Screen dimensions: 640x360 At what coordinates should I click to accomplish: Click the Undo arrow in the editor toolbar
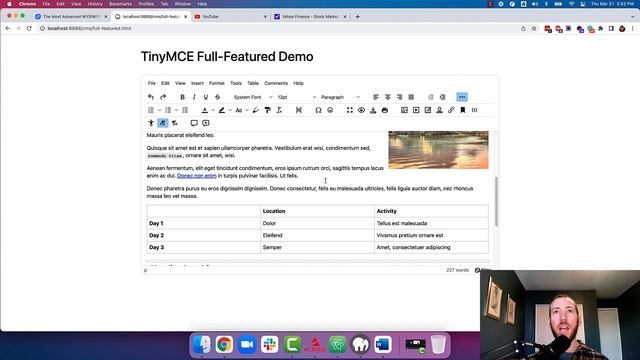(x=151, y=97)
